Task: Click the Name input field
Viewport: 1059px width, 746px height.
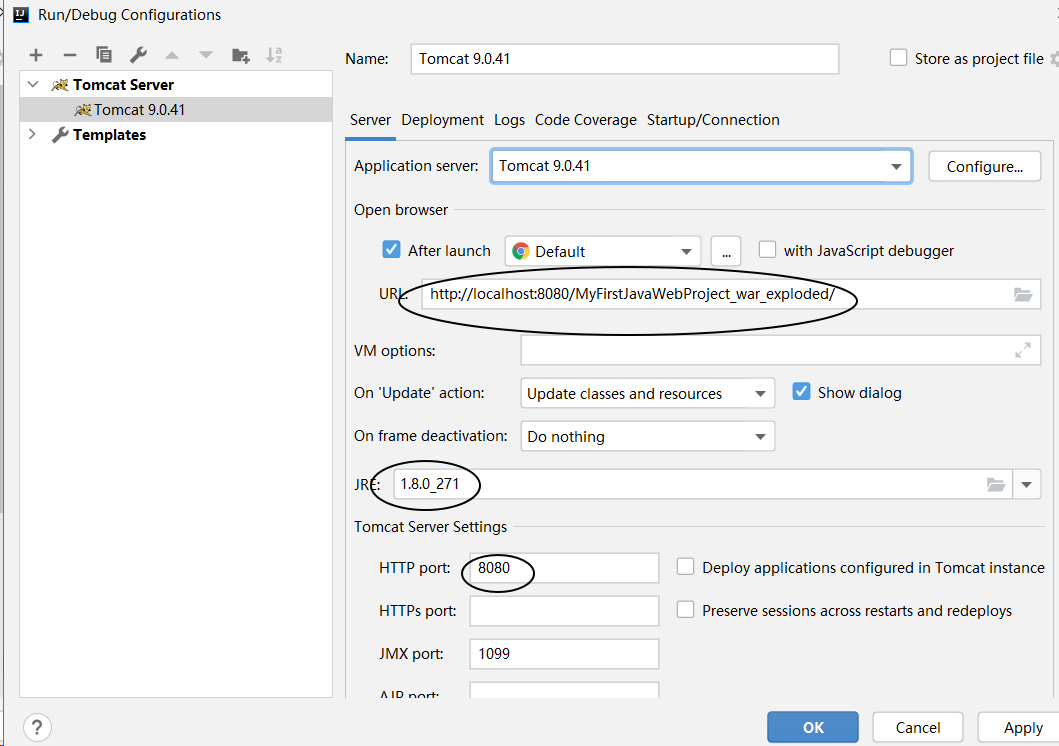Action: coord(625,59)
